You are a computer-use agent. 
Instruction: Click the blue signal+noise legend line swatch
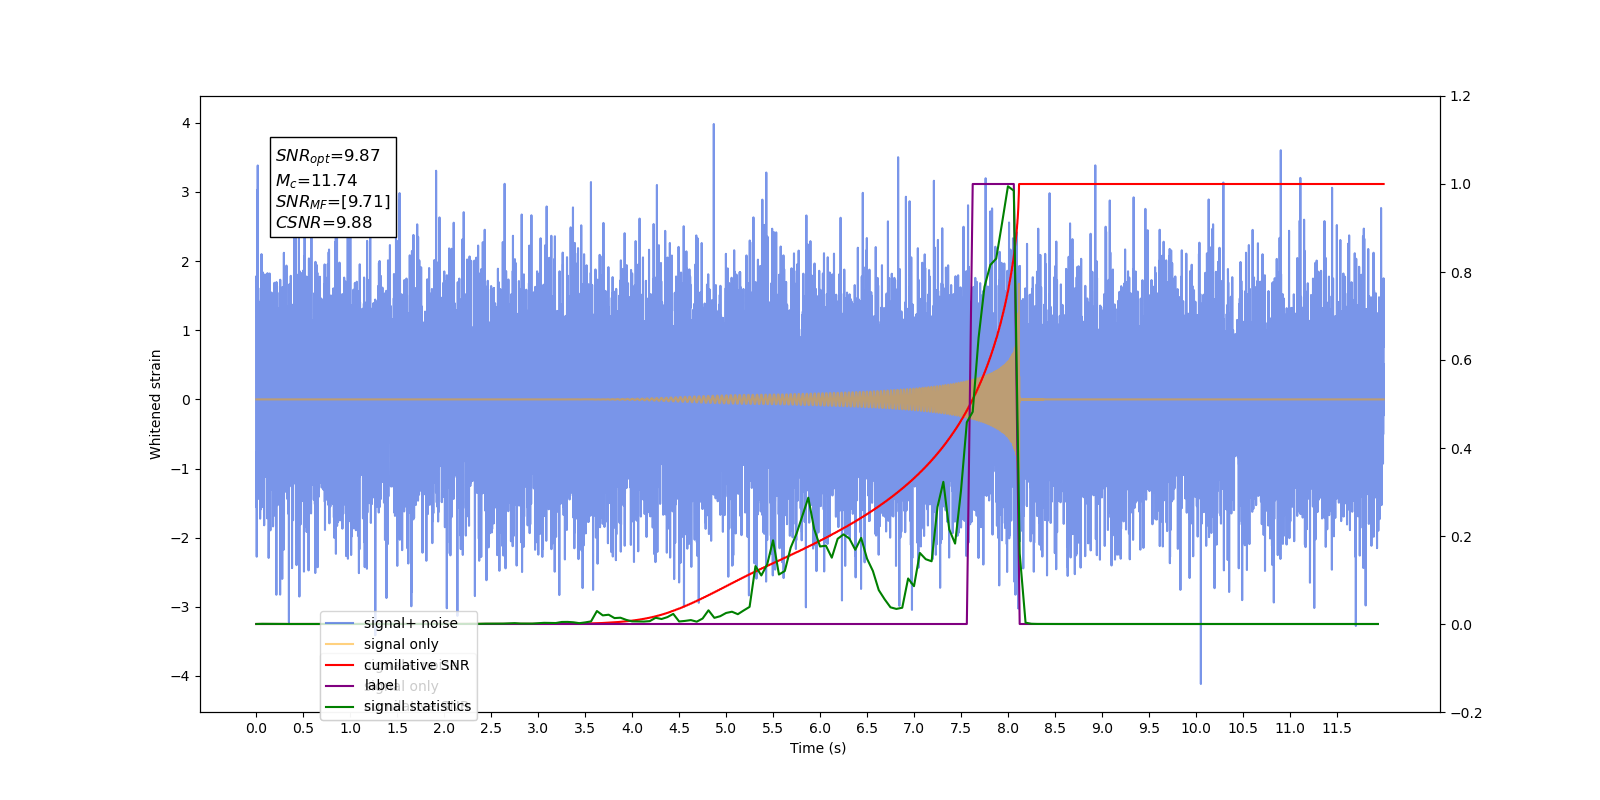[340, 623]
